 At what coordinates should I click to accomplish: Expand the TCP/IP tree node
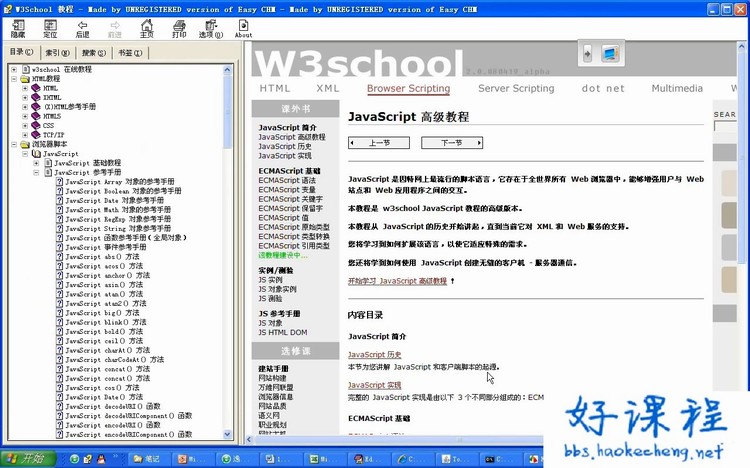pos(25,135)
